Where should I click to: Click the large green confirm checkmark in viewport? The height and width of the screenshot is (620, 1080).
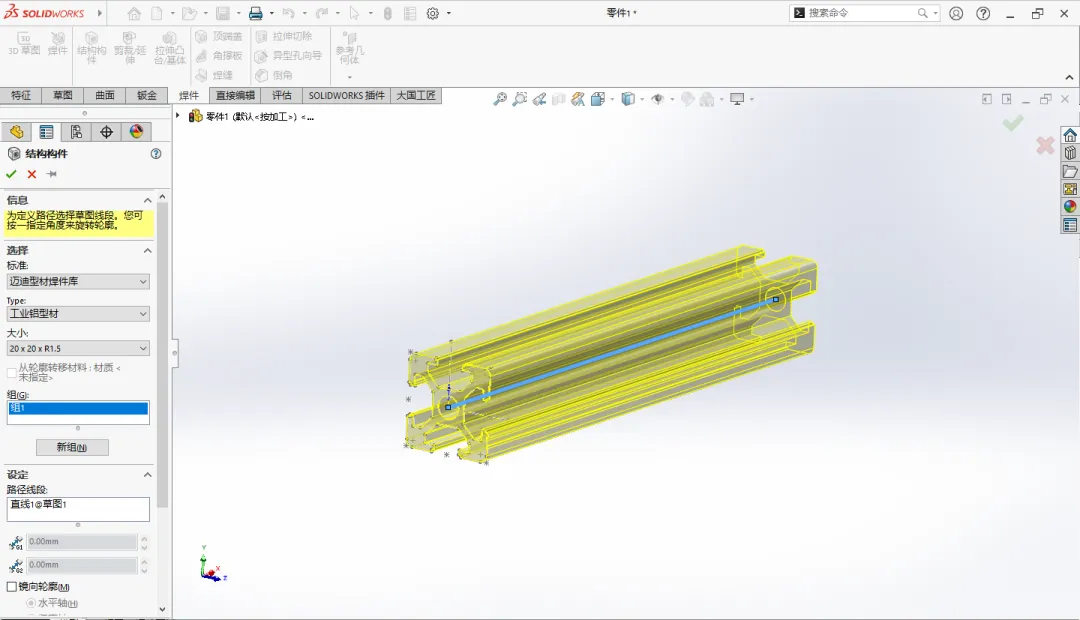1012,123
